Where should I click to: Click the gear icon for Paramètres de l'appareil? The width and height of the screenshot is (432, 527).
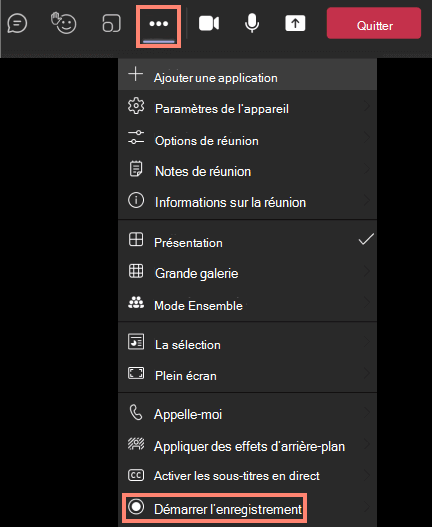pyautogui.click(x=136, y=106)
